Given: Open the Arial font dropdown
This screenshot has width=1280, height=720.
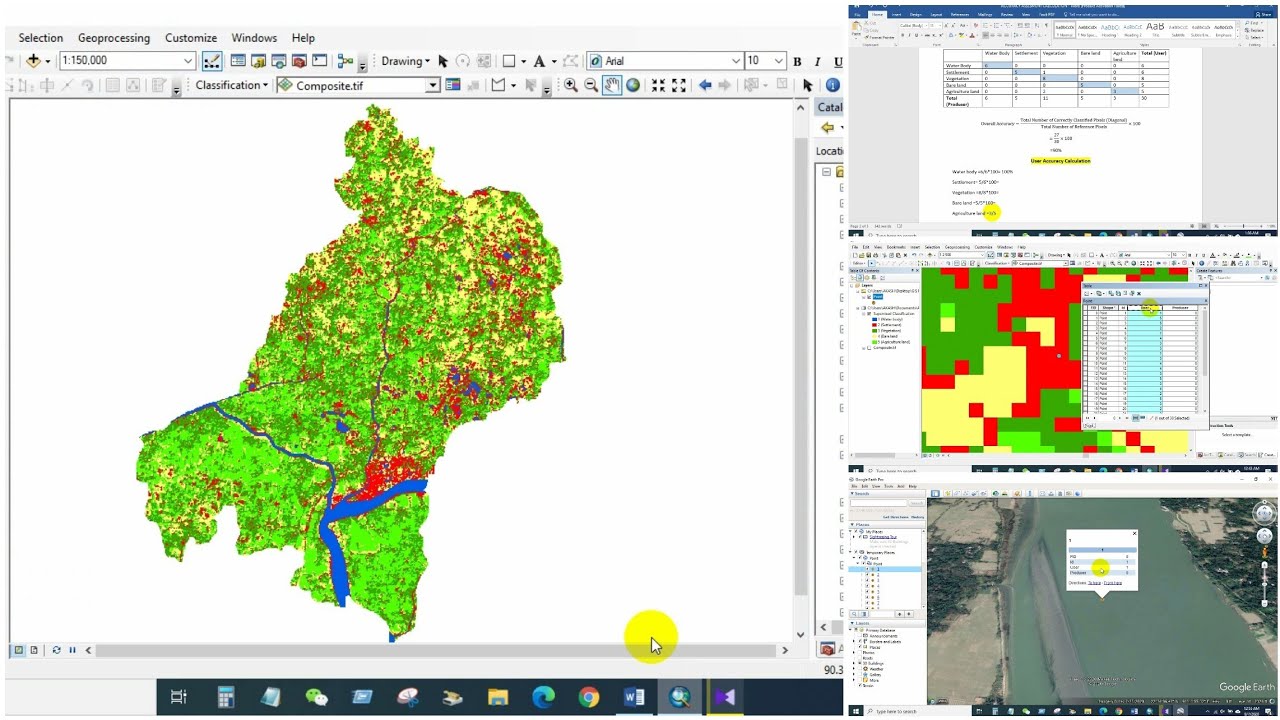Looking at the screenshot, I should coord(736,61).
